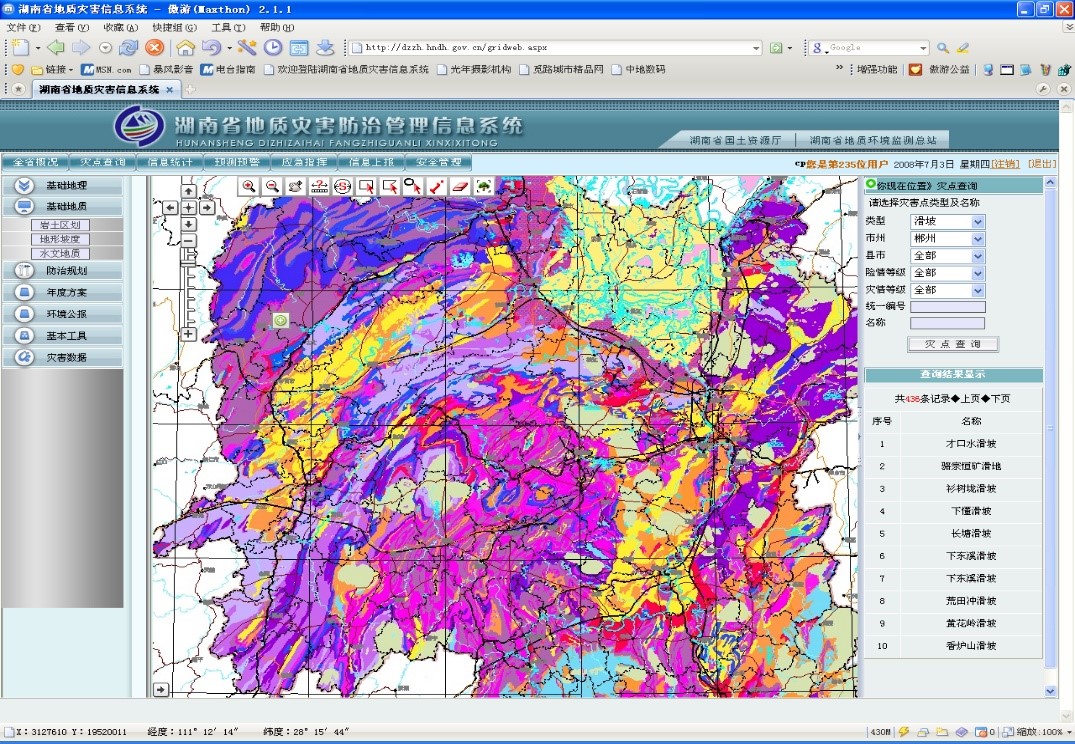The image size is (1075, 744).
Task: Click the 灾点查询 search button
Action: 952,344
